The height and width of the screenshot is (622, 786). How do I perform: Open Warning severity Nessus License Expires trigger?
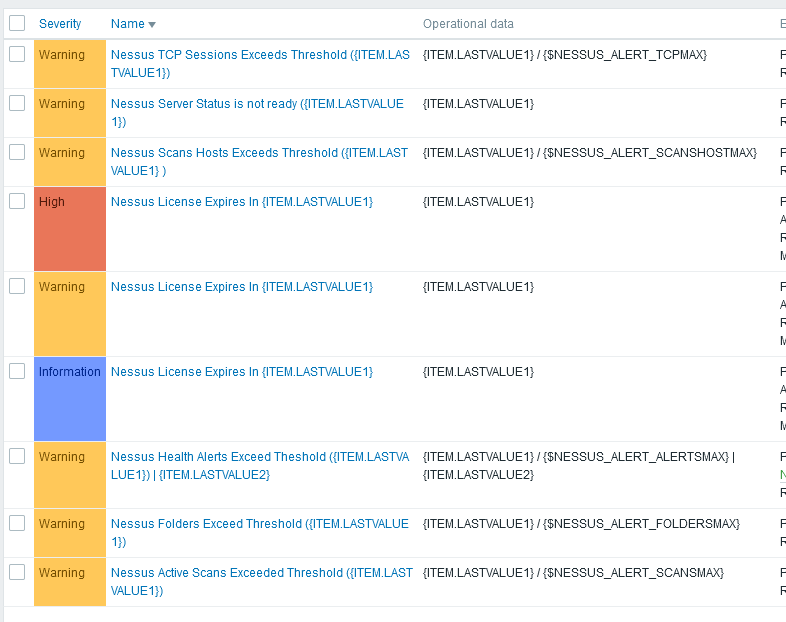point(242,287)
